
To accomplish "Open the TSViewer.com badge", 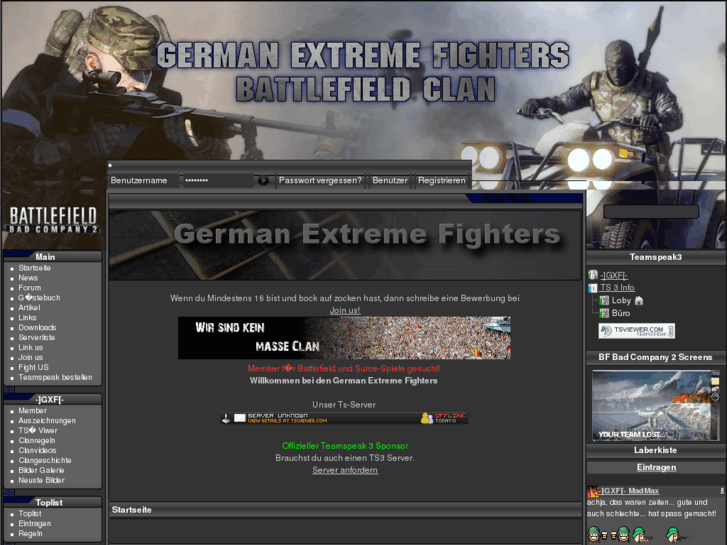I will [x=636, y=331].
